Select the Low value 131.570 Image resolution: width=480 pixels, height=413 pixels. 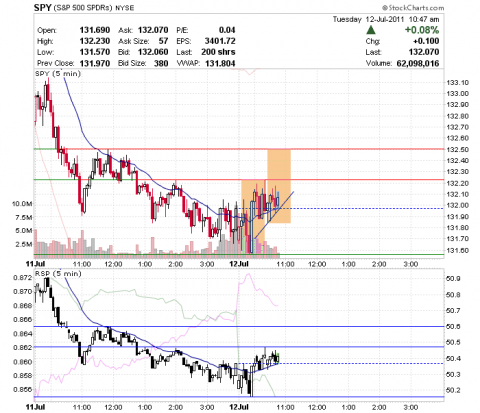click(95, 52)
